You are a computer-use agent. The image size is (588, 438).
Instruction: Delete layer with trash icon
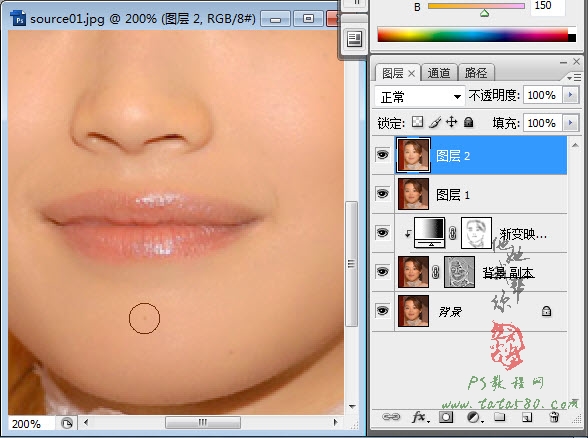point(554,417)
